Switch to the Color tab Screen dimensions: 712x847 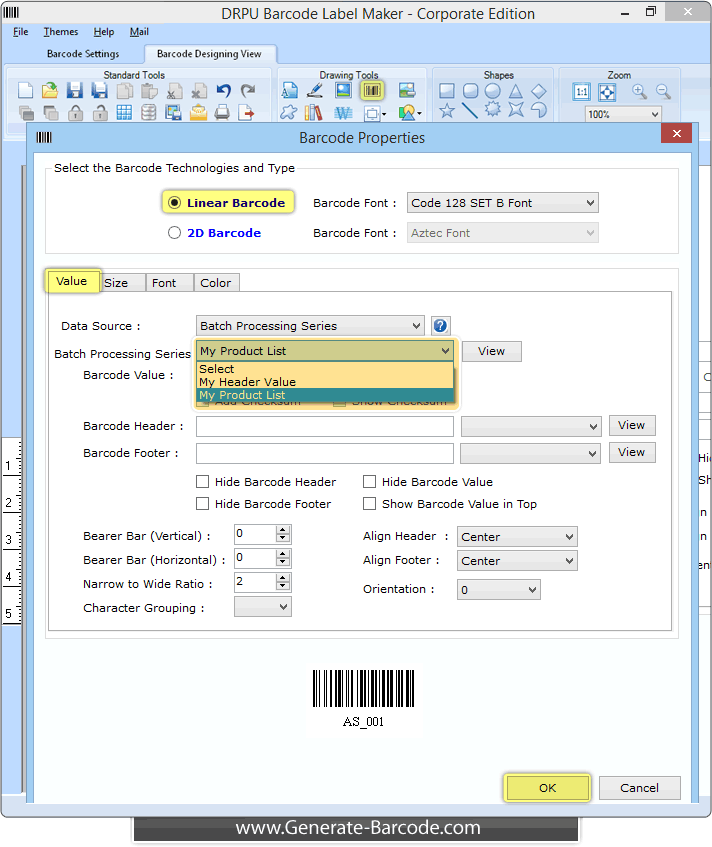(216, 283)
